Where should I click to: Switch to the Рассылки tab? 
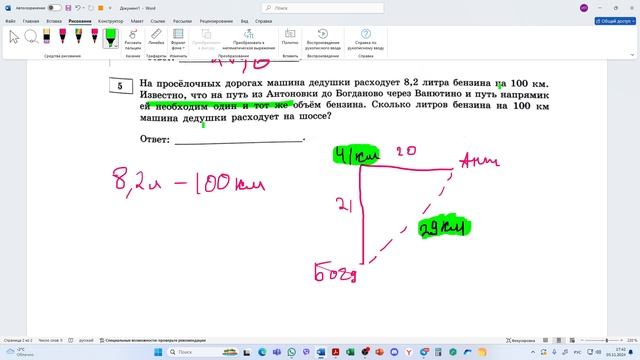coord(182,21)
